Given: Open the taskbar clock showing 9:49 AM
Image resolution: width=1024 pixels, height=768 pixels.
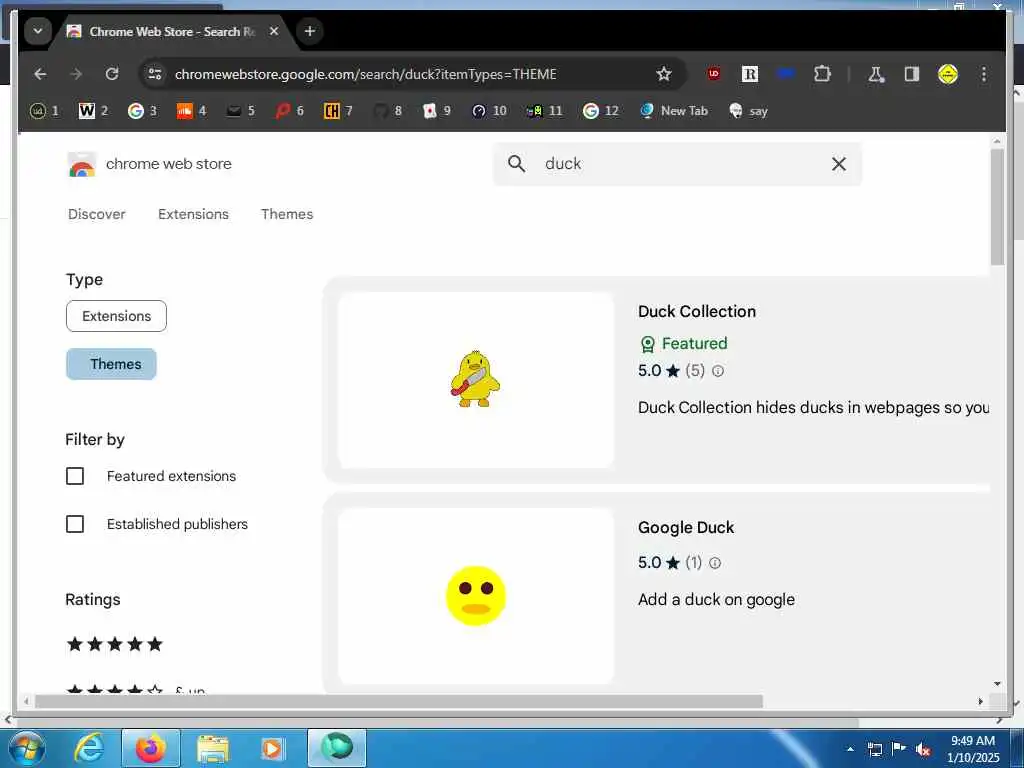Looking at the screenshot, I should pos(973,748).
